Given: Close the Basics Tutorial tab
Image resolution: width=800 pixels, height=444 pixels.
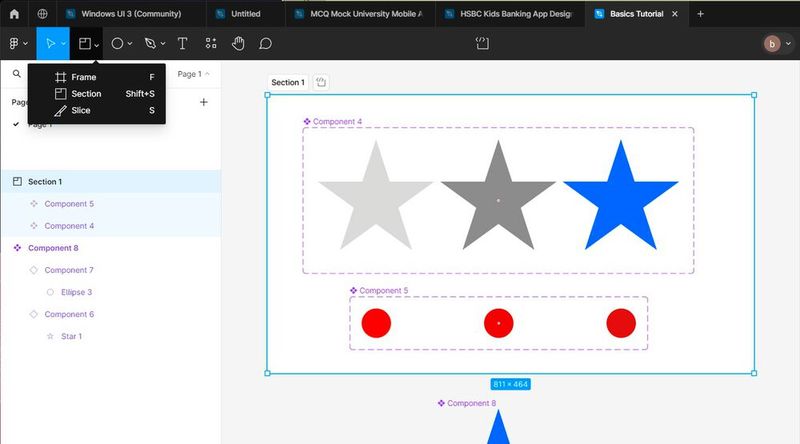Looking at the screenshot, I should (x=674, y=14).
